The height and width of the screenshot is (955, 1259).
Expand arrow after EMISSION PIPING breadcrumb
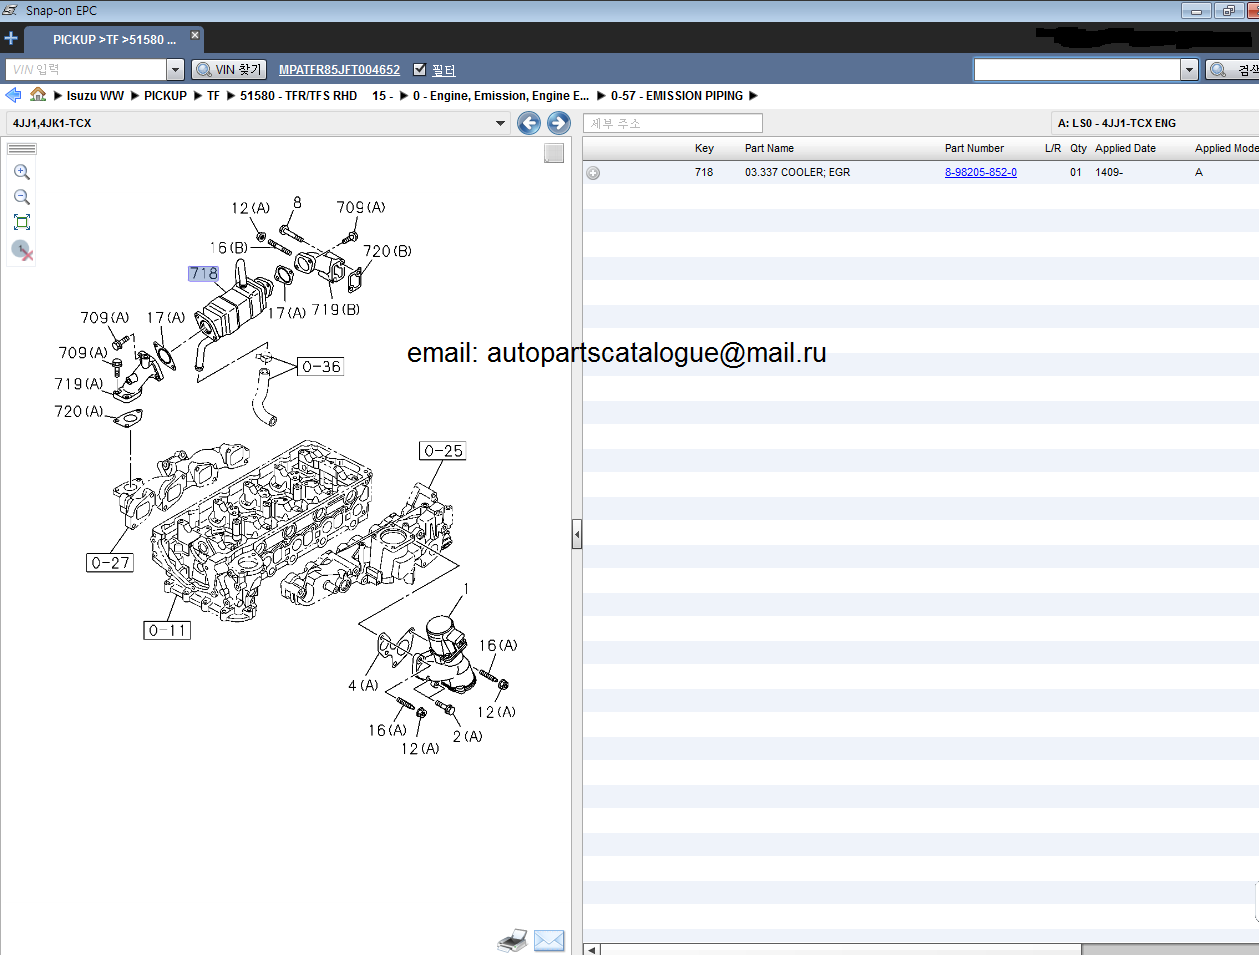point(753,96)
